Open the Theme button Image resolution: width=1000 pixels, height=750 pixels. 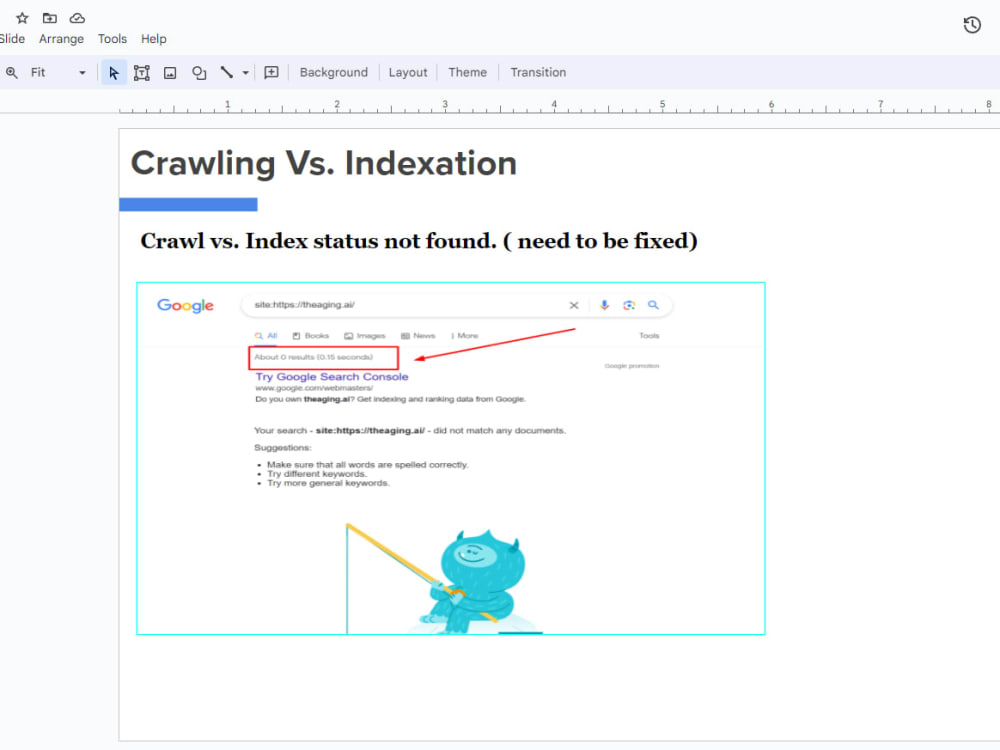(467, 73)
